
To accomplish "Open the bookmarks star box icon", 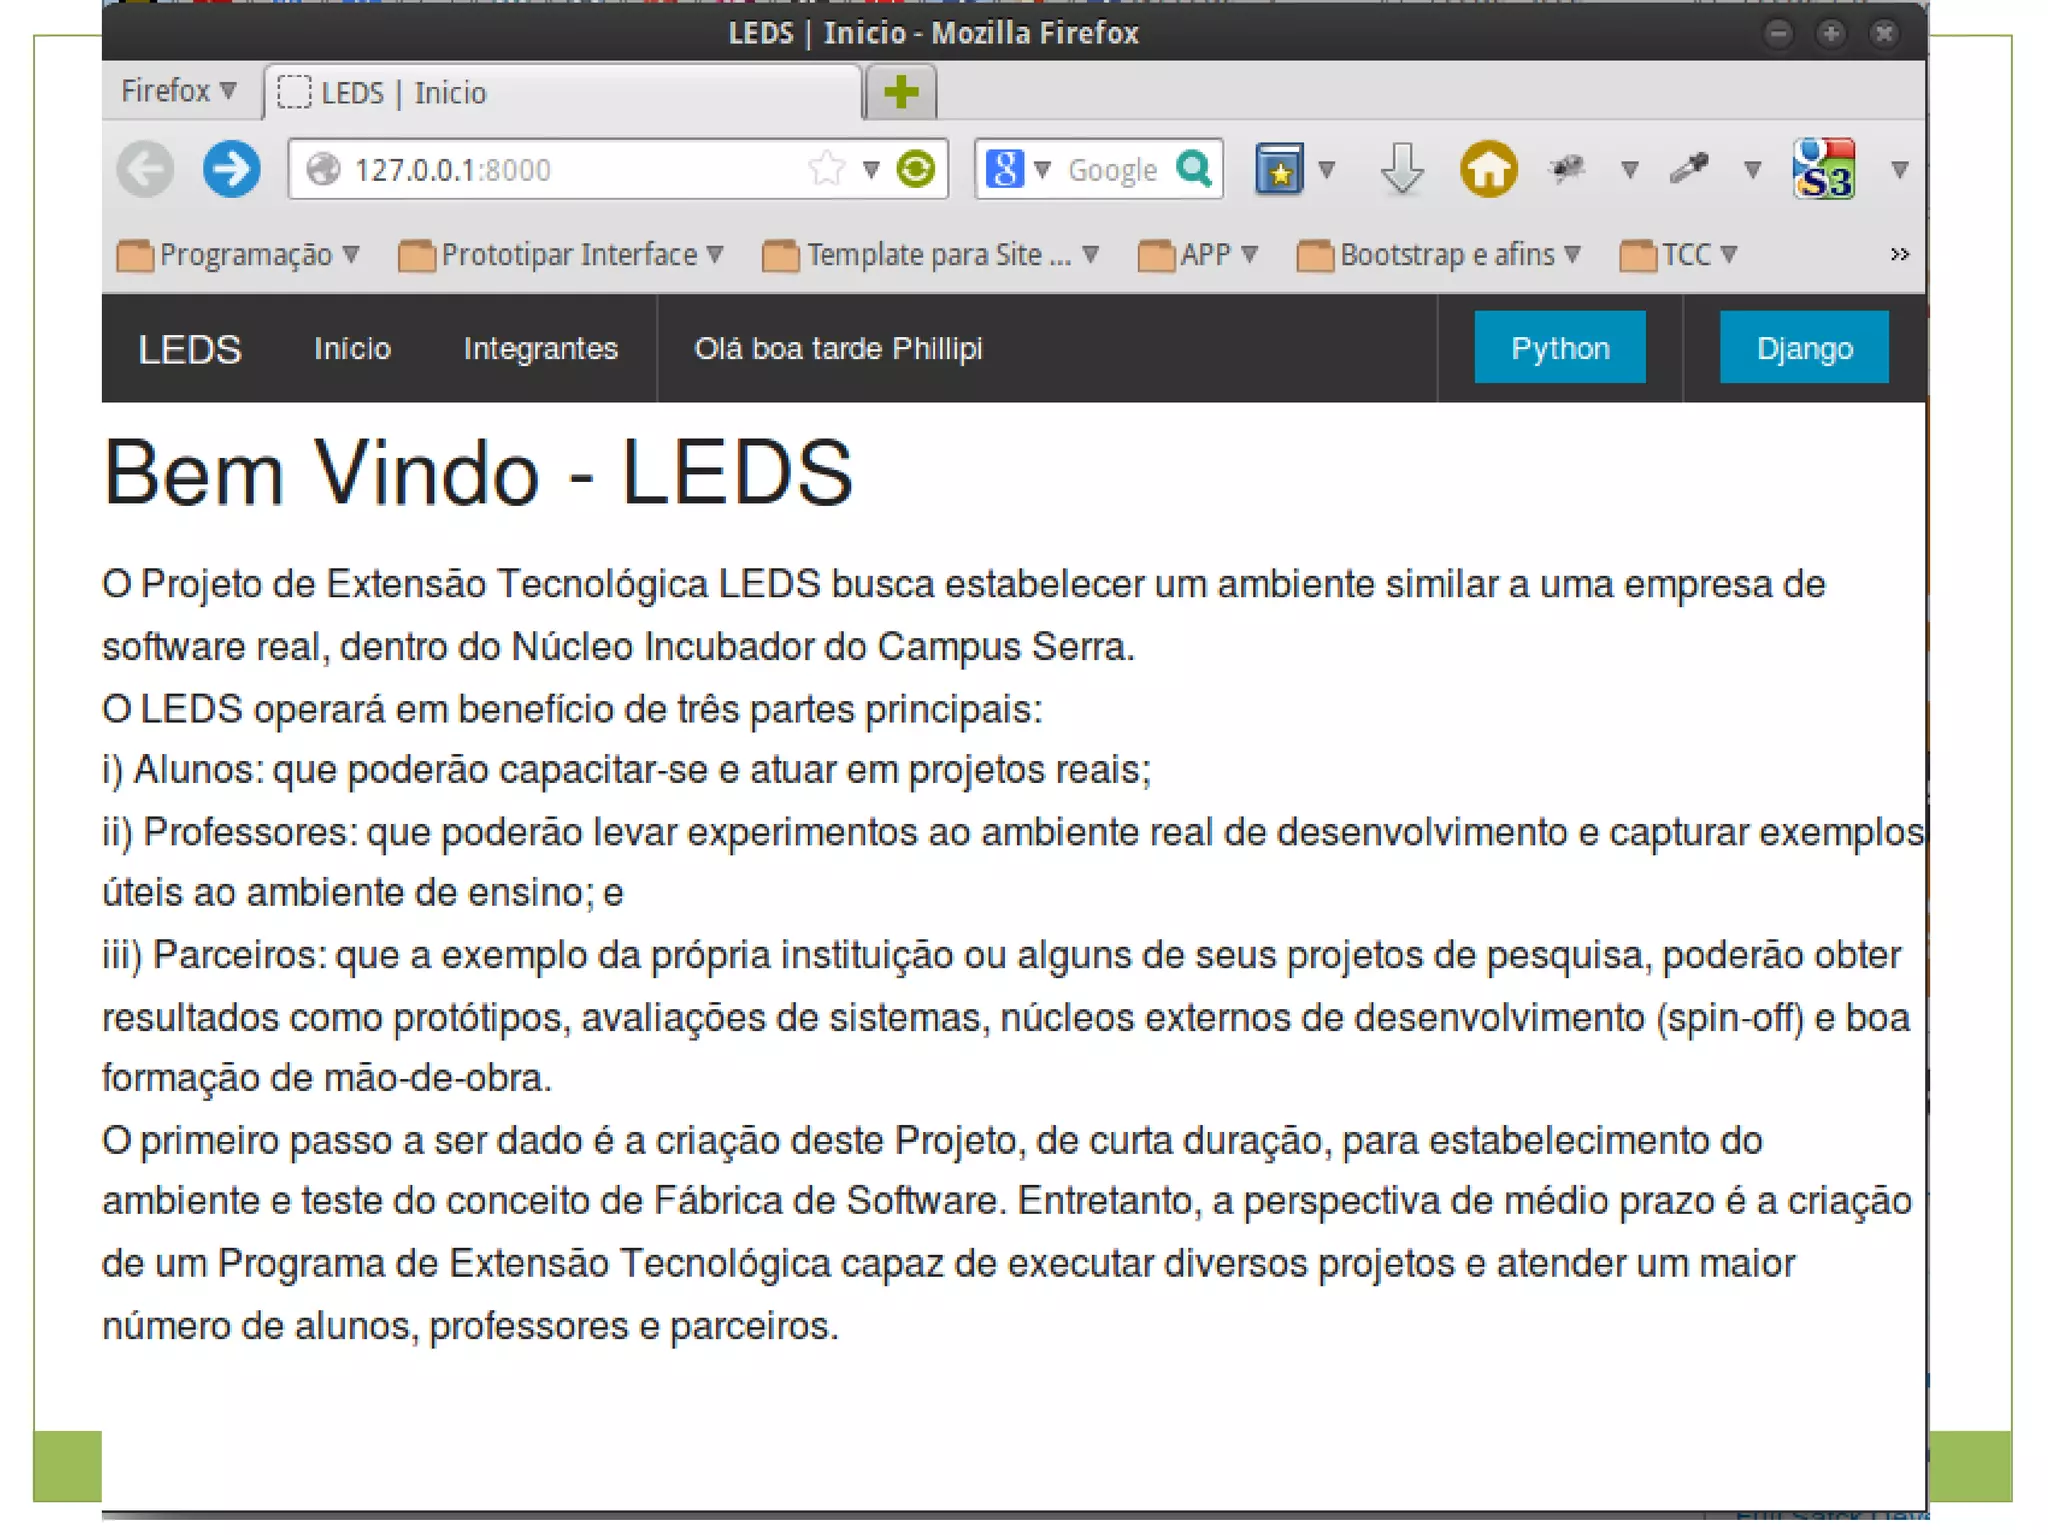I will pos(1279,169).
